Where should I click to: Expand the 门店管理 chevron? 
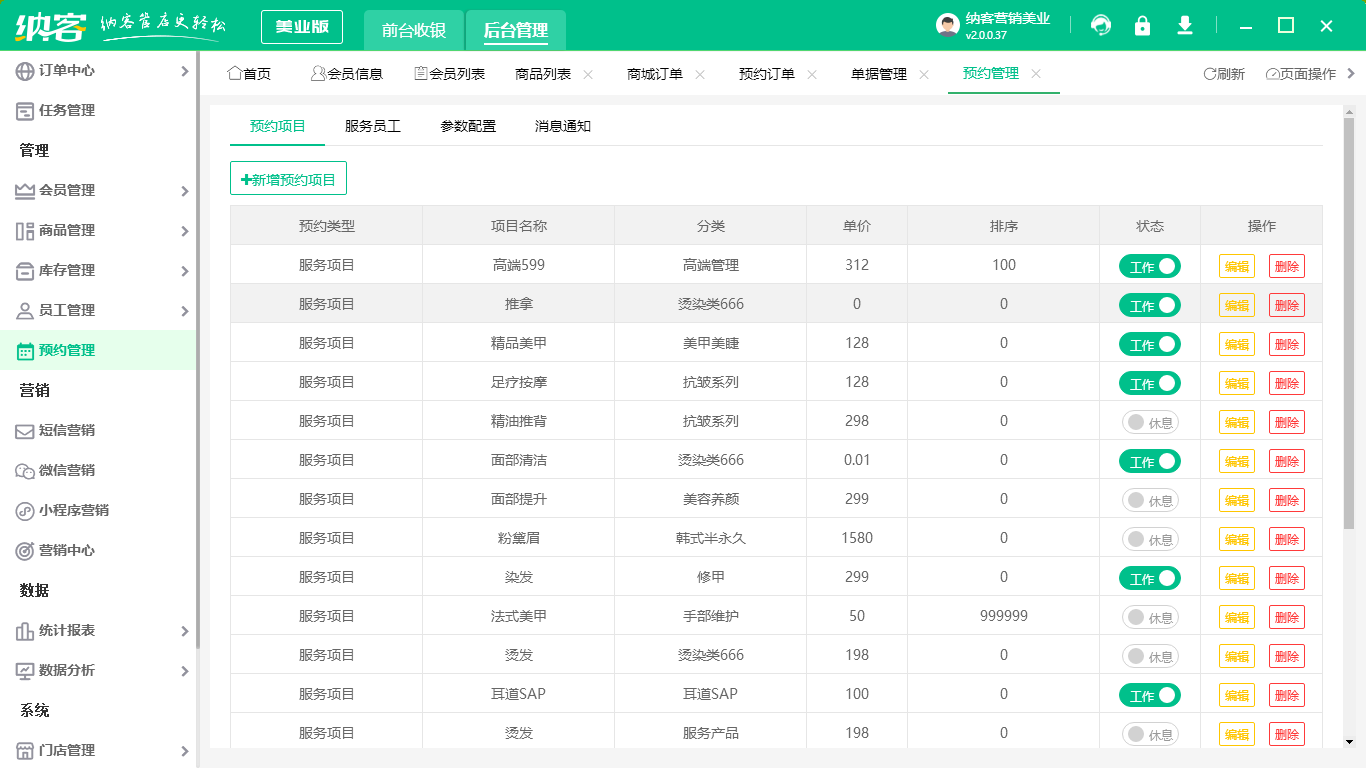click(185, 751)
